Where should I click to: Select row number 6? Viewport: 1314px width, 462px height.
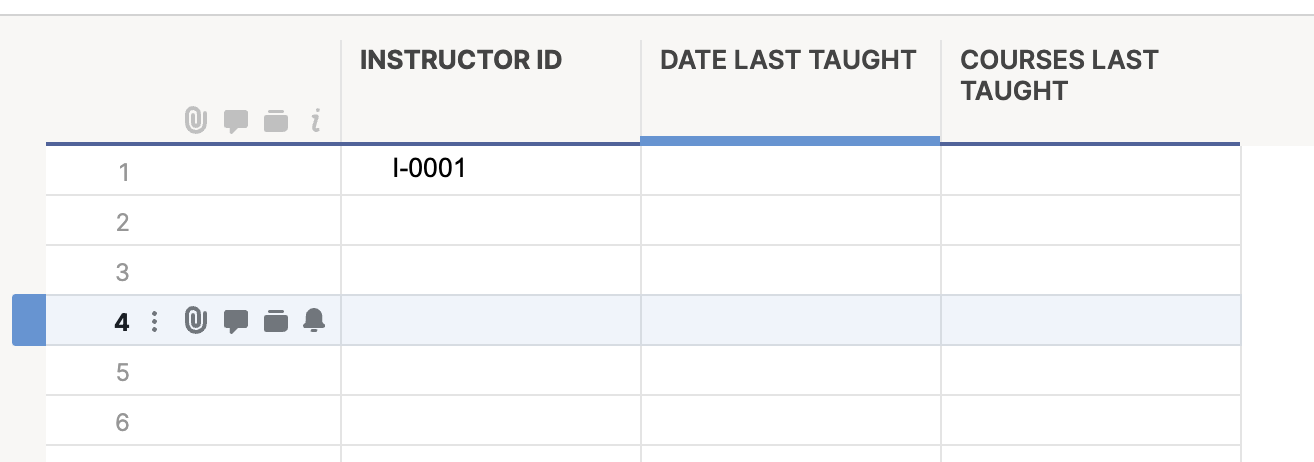coord(123,422)
